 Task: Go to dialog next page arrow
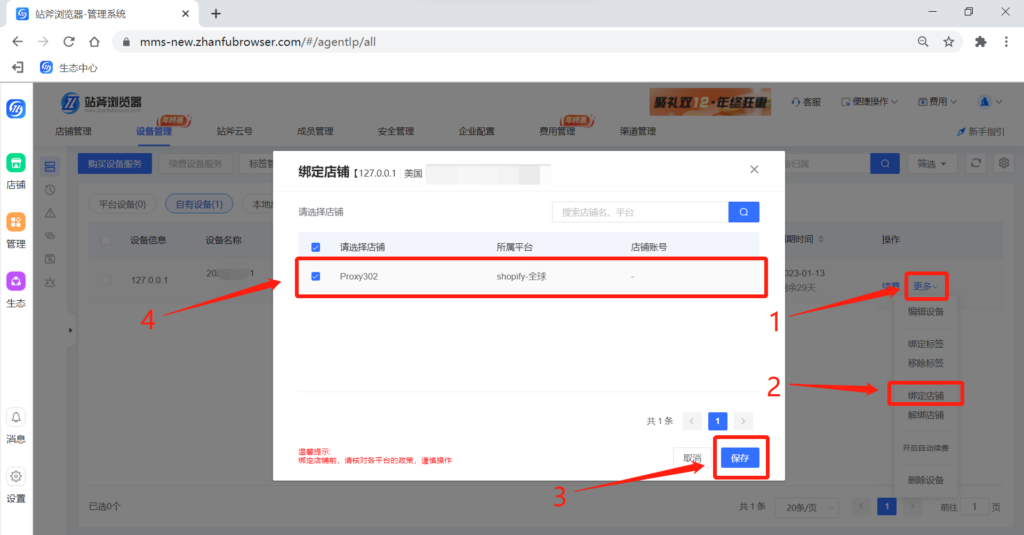pyautogui.click(x=743, y=421)
